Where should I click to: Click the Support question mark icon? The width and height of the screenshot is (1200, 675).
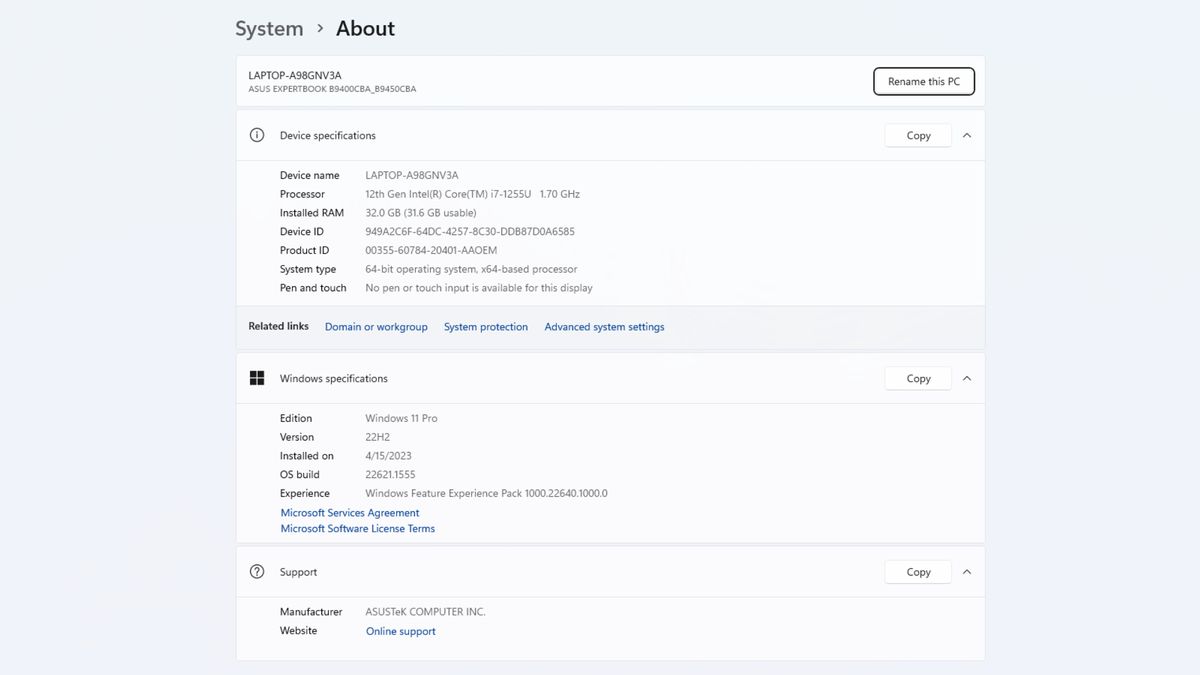[257, 572]
